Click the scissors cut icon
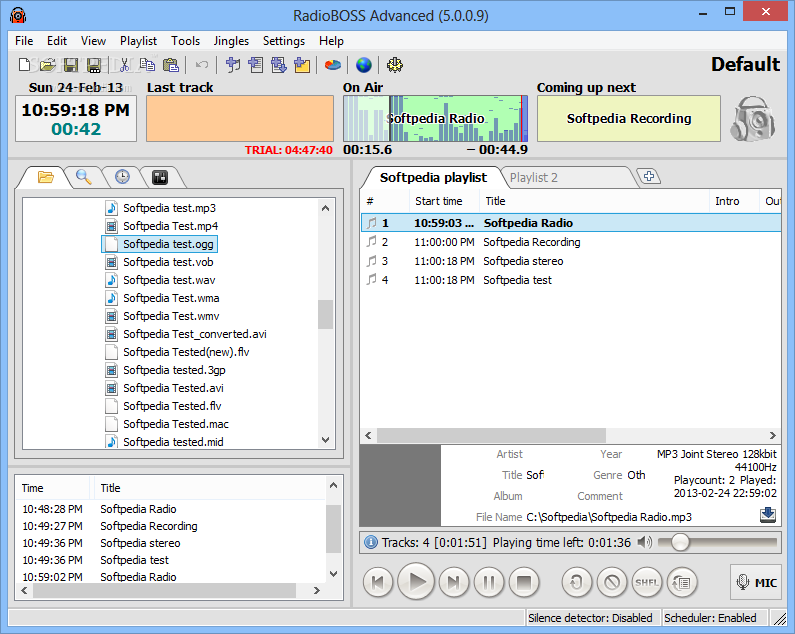This screenshot has height=634, width=795. tap(124, 65)
